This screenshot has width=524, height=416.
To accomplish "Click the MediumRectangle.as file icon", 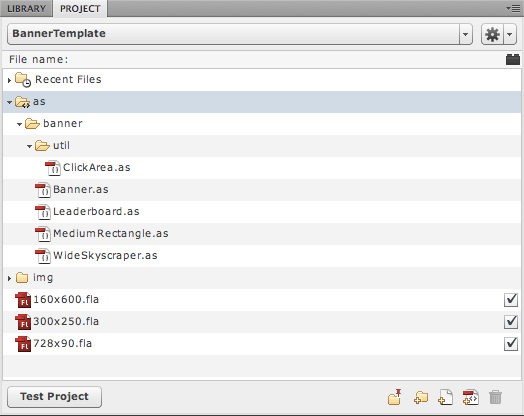I will [43, 234].
